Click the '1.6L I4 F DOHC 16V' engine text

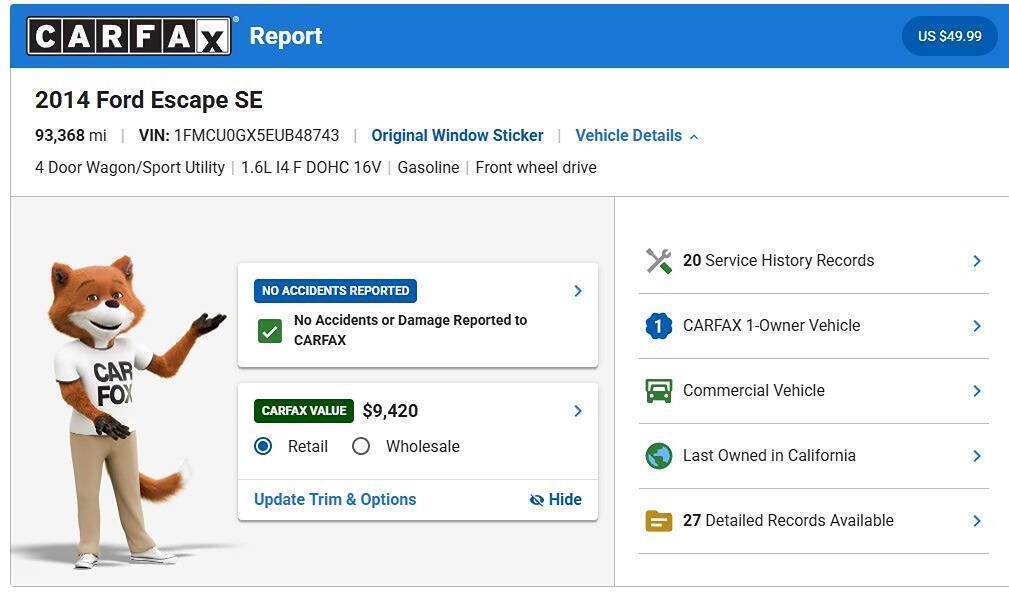[311, 168]
